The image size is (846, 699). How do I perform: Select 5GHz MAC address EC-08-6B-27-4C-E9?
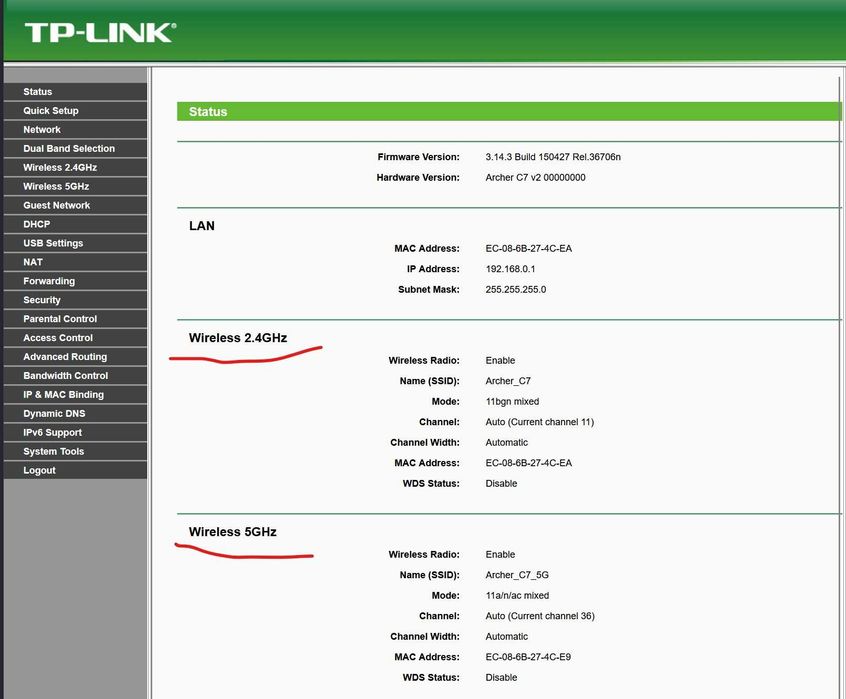coord(528,657)
